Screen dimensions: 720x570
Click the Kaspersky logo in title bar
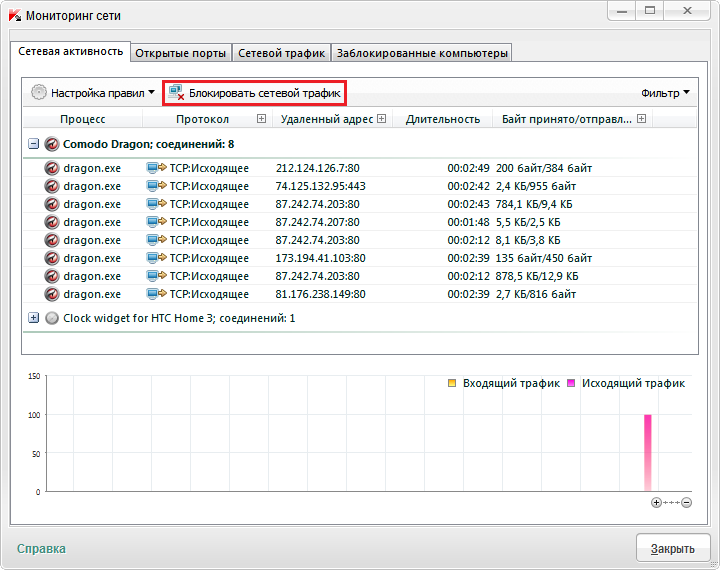tap(15, 15)
